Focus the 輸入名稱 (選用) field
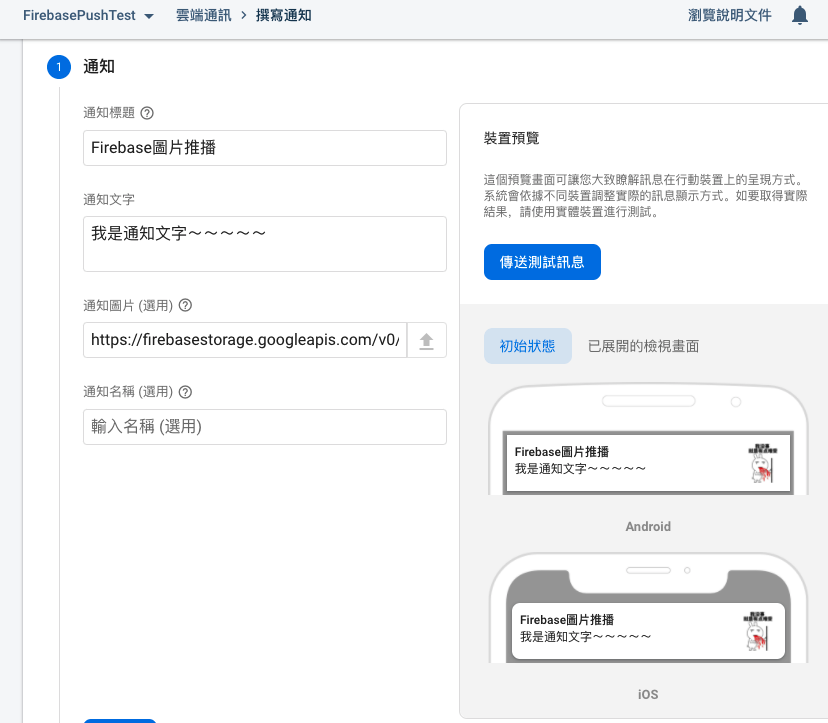 click(x=265, y=427)
